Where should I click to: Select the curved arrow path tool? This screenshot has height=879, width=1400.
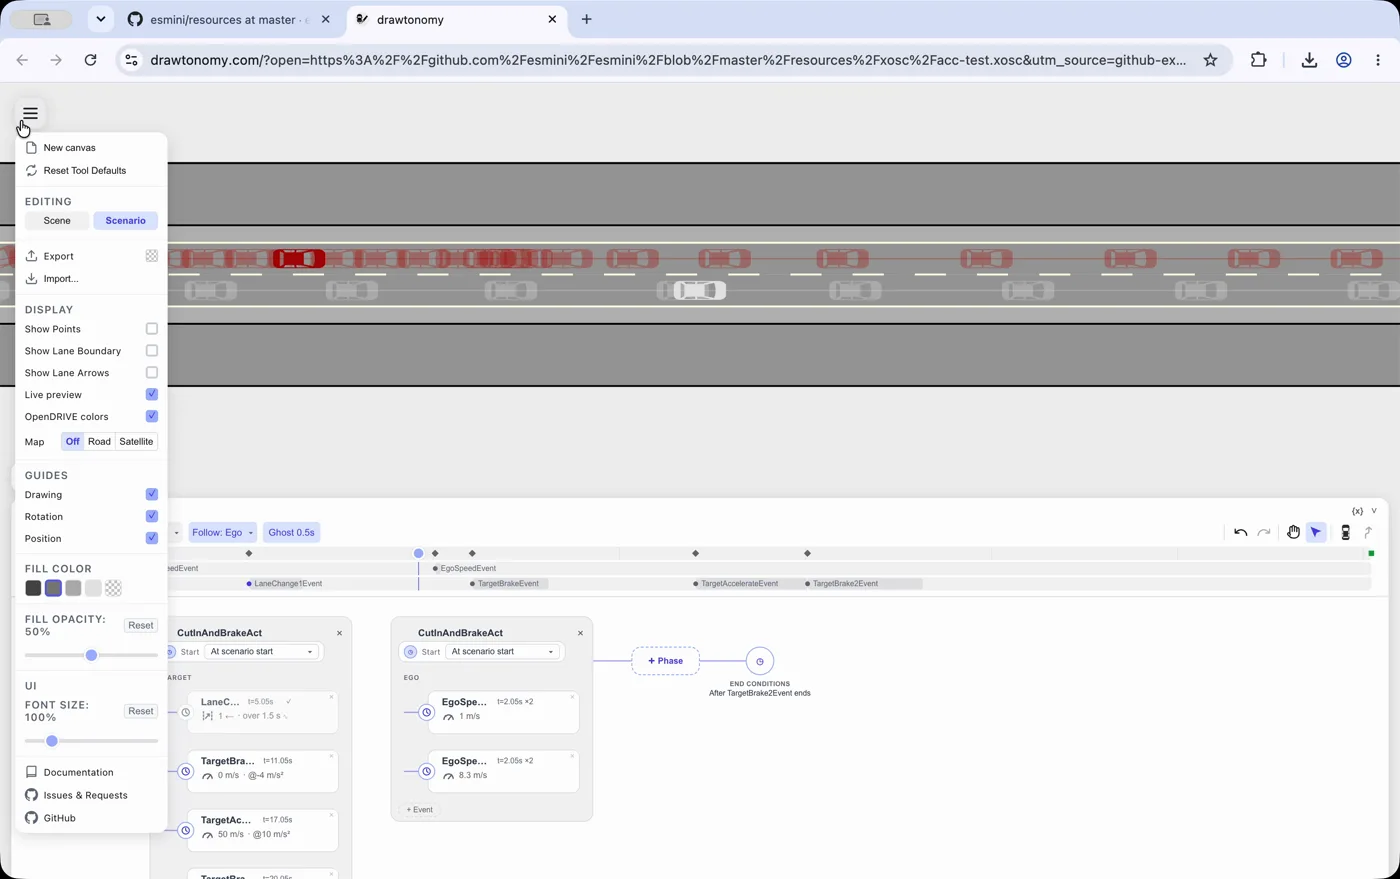point(1368,533)
